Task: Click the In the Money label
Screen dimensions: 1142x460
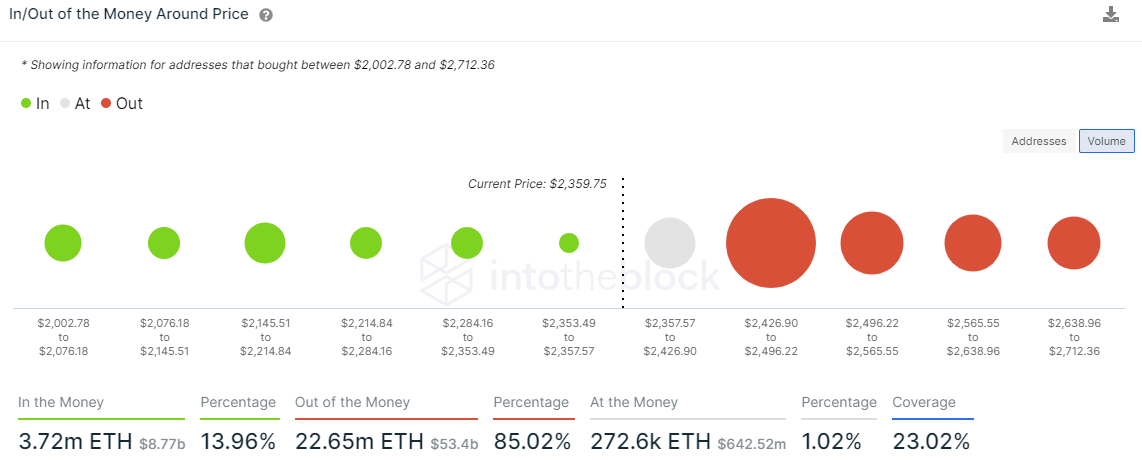Action: point(61,402)
